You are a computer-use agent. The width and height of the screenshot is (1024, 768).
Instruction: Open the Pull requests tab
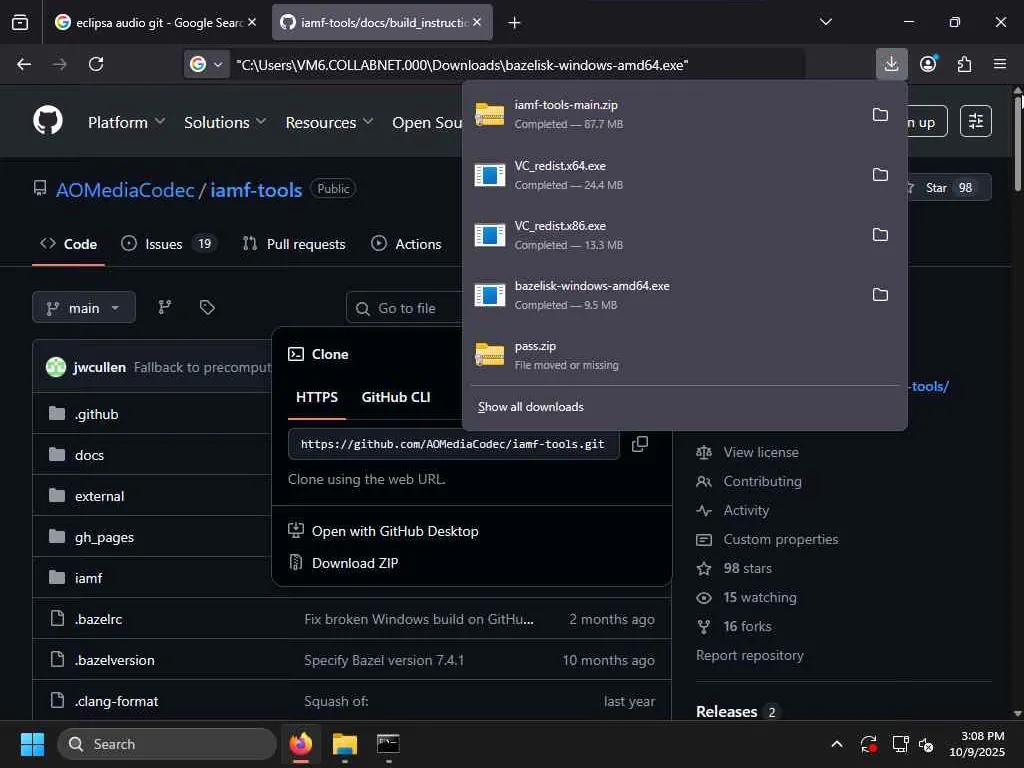[x=294, y=244]
